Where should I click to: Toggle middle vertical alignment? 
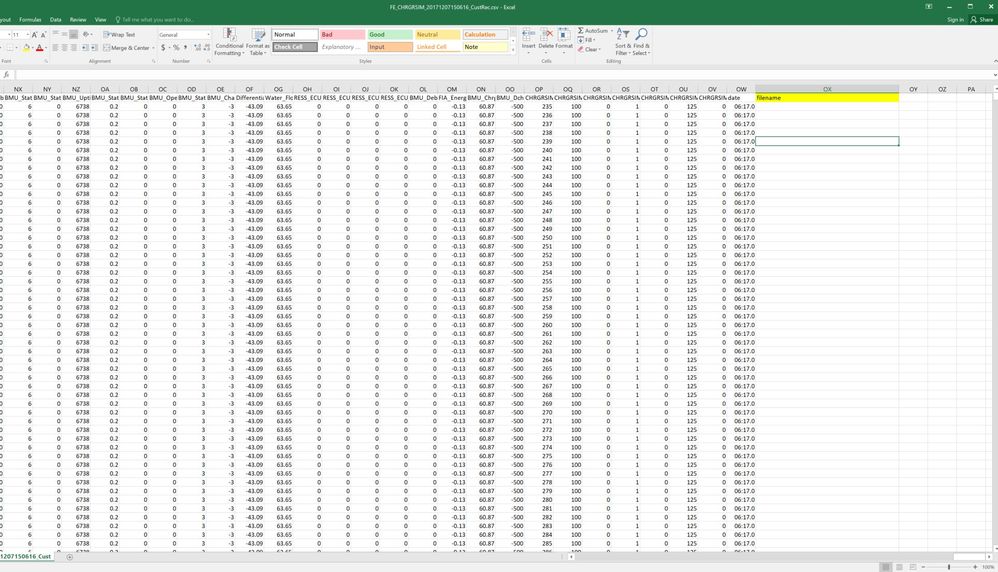coord(64,34)
